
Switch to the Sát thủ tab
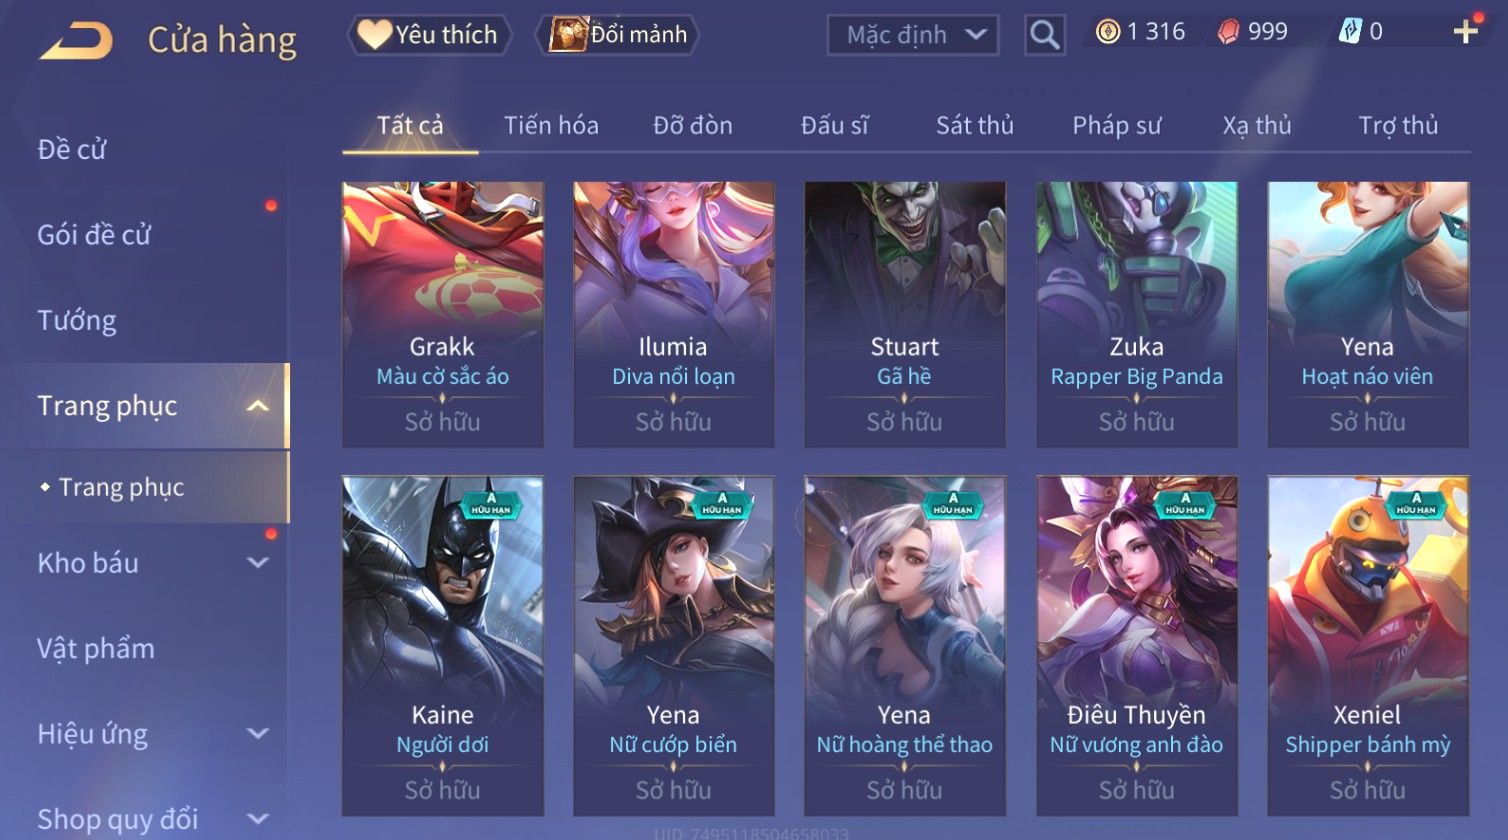coord(975,125)
